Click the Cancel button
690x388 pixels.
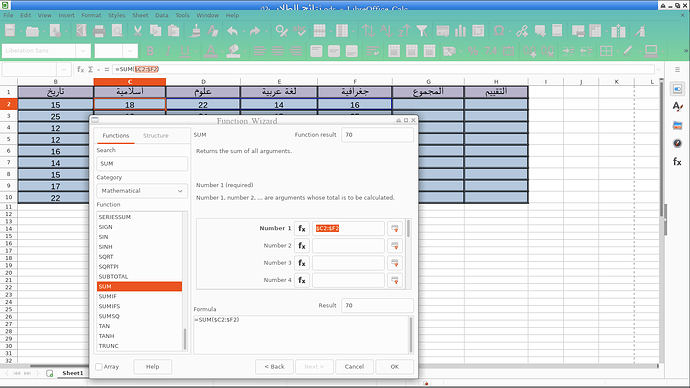click(x=354, y=366)
